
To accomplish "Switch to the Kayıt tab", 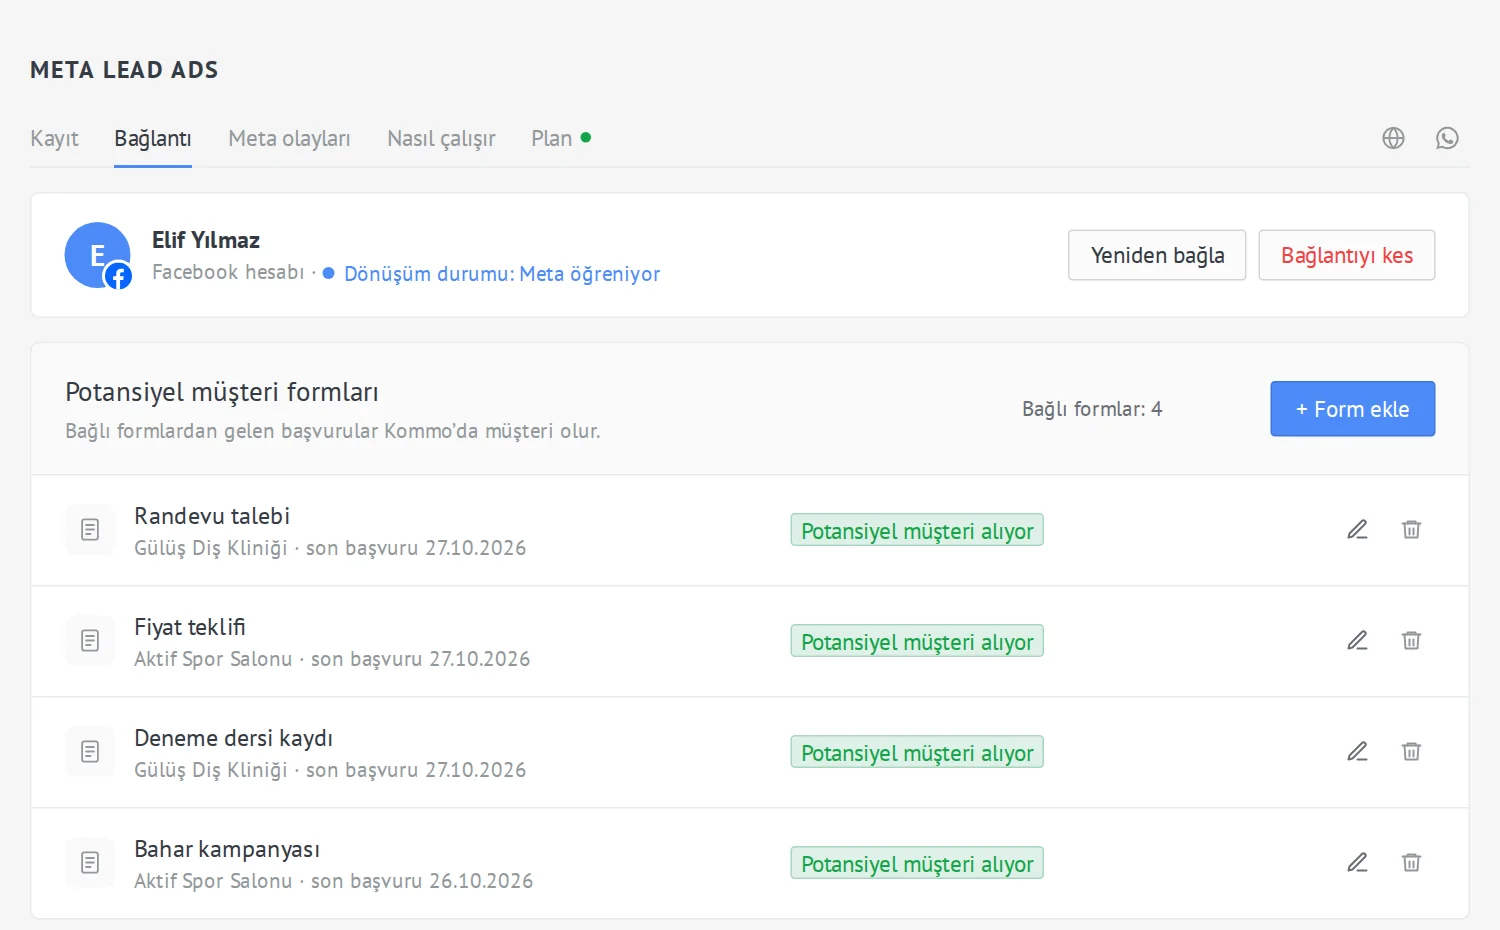I will (54, 139).
